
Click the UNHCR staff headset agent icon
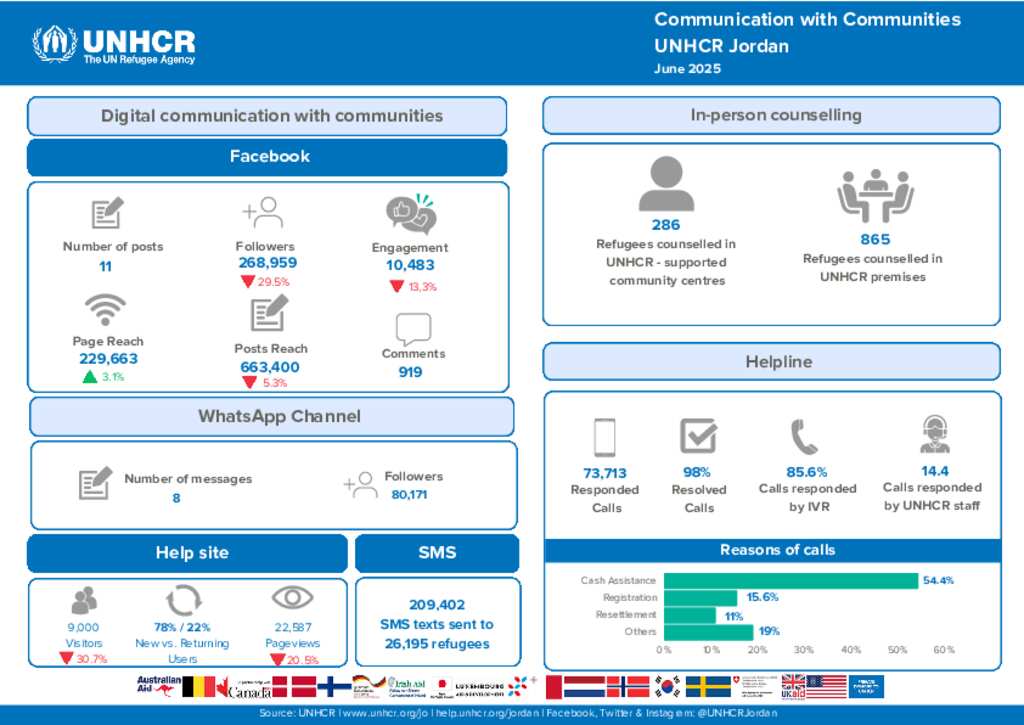click(x=934, y=435)
